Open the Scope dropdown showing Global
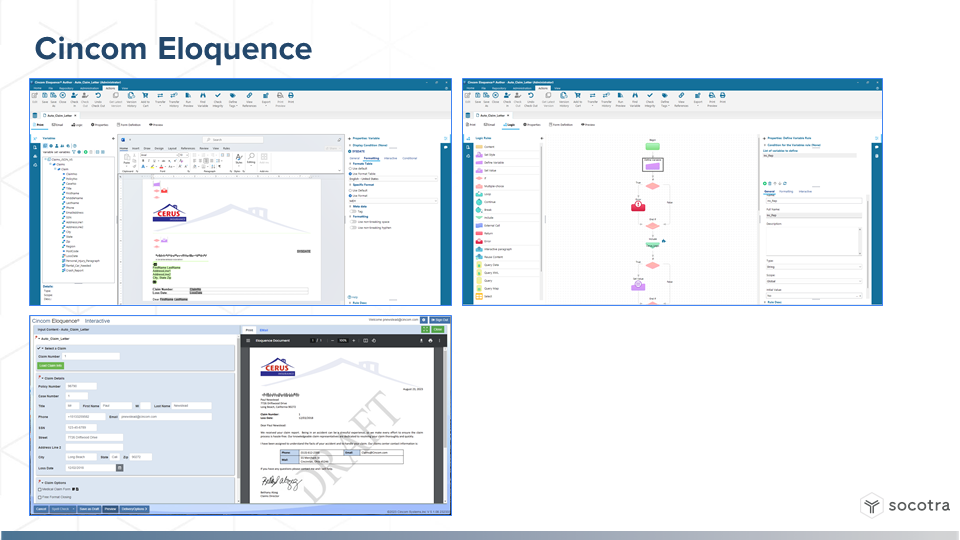 click(x=814, y=281)
